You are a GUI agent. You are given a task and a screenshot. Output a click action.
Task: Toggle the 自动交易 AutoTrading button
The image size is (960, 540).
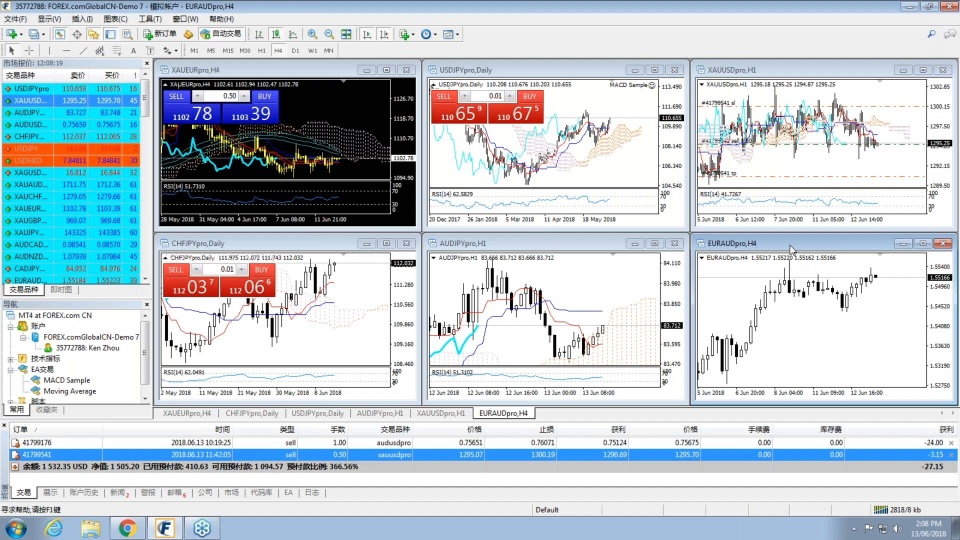(x=220, y=34)
